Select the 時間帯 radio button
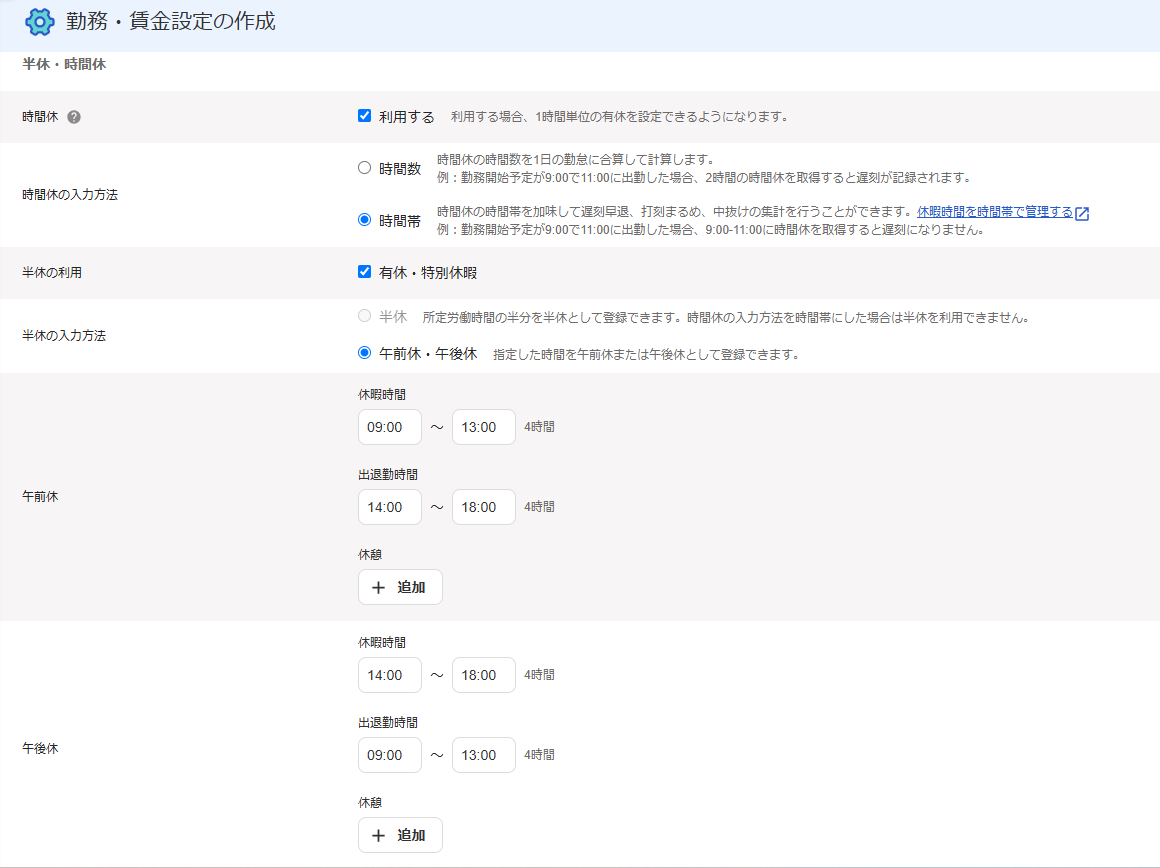The height and width of the screenshot is (868, 1160). [364, 220]
